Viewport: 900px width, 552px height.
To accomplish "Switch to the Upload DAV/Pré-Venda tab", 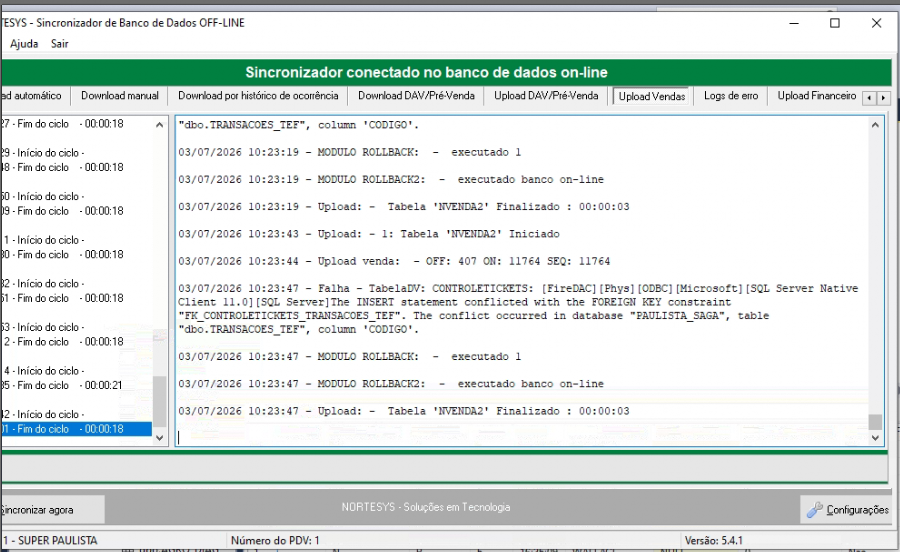I will (x=546, y=96).
